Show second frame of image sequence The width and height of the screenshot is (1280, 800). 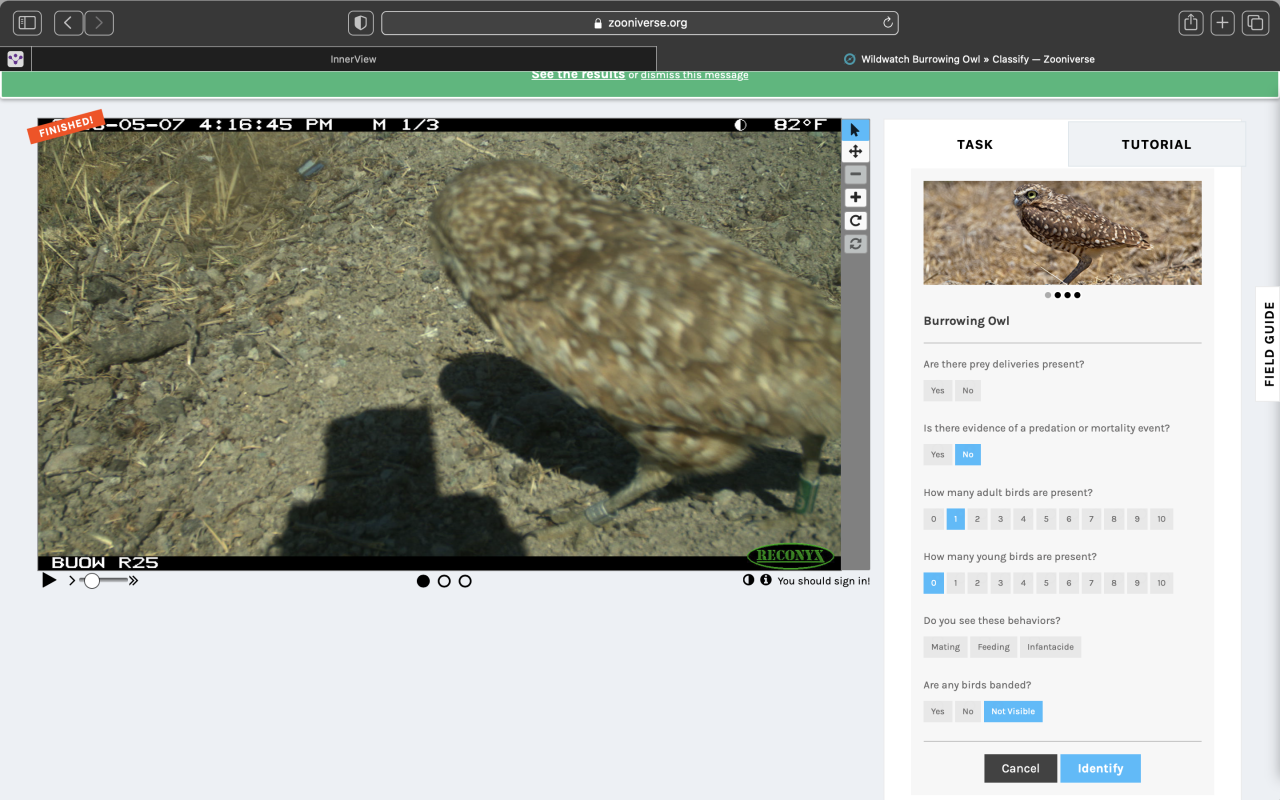pyautogui.click(x=444, y=581)
